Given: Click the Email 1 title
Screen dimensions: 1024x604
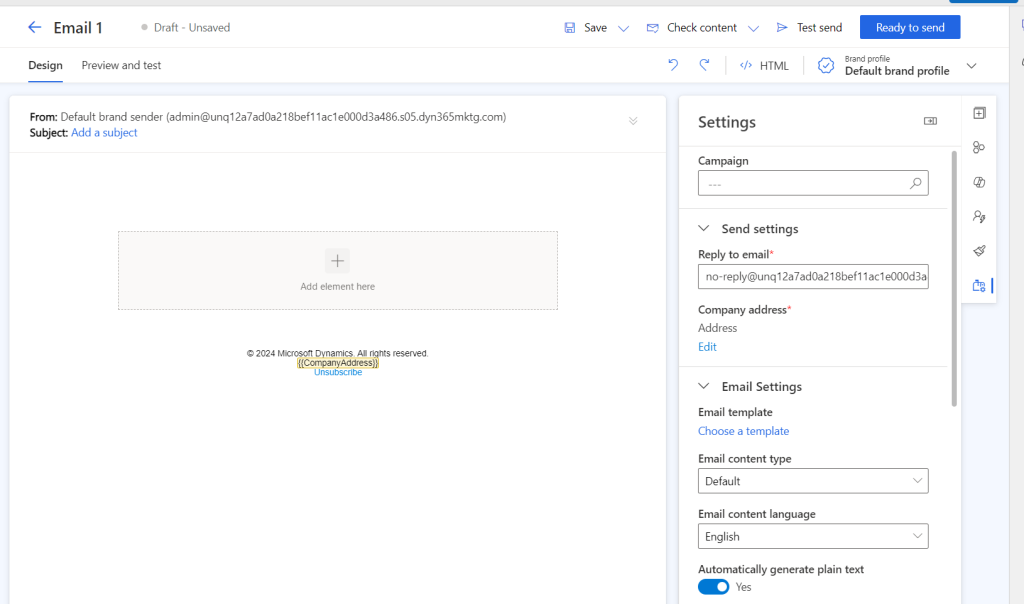Looking at the screenshot, I should 78,27.
